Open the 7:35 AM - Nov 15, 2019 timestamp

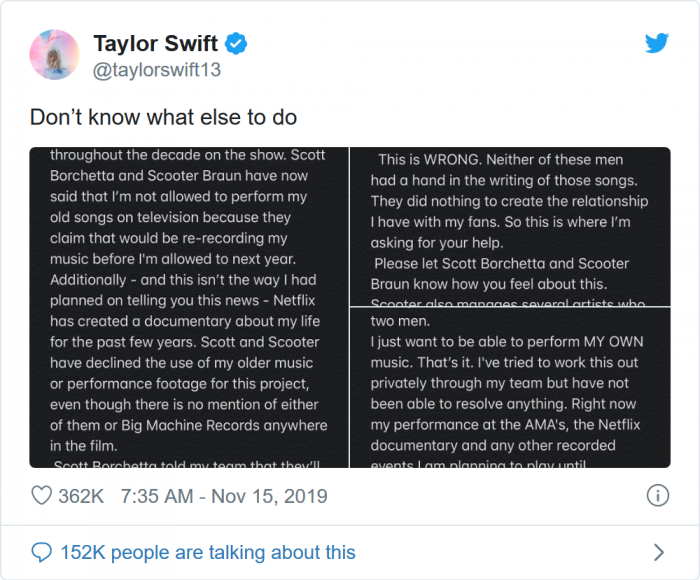224,496
